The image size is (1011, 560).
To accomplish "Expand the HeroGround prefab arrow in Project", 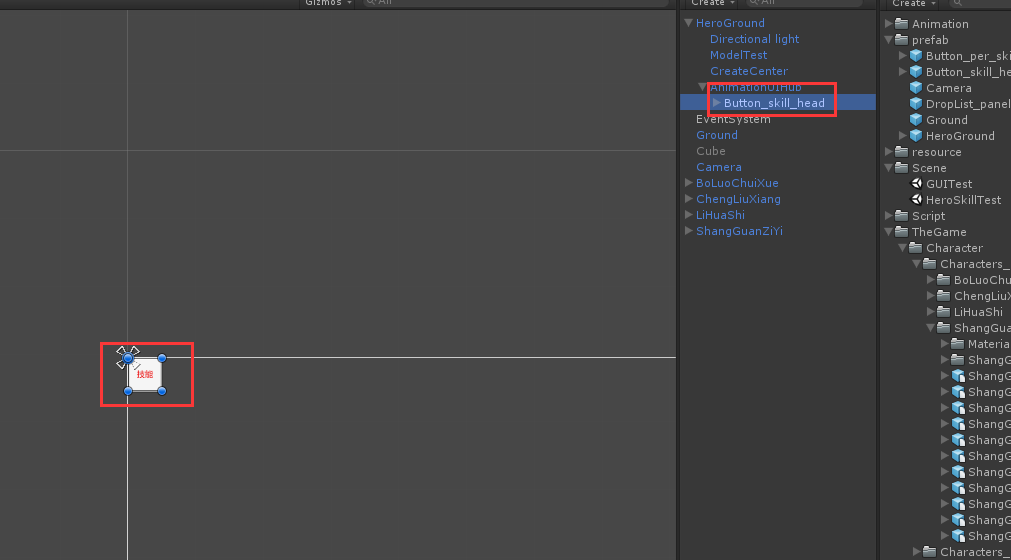I will point(903,136).
